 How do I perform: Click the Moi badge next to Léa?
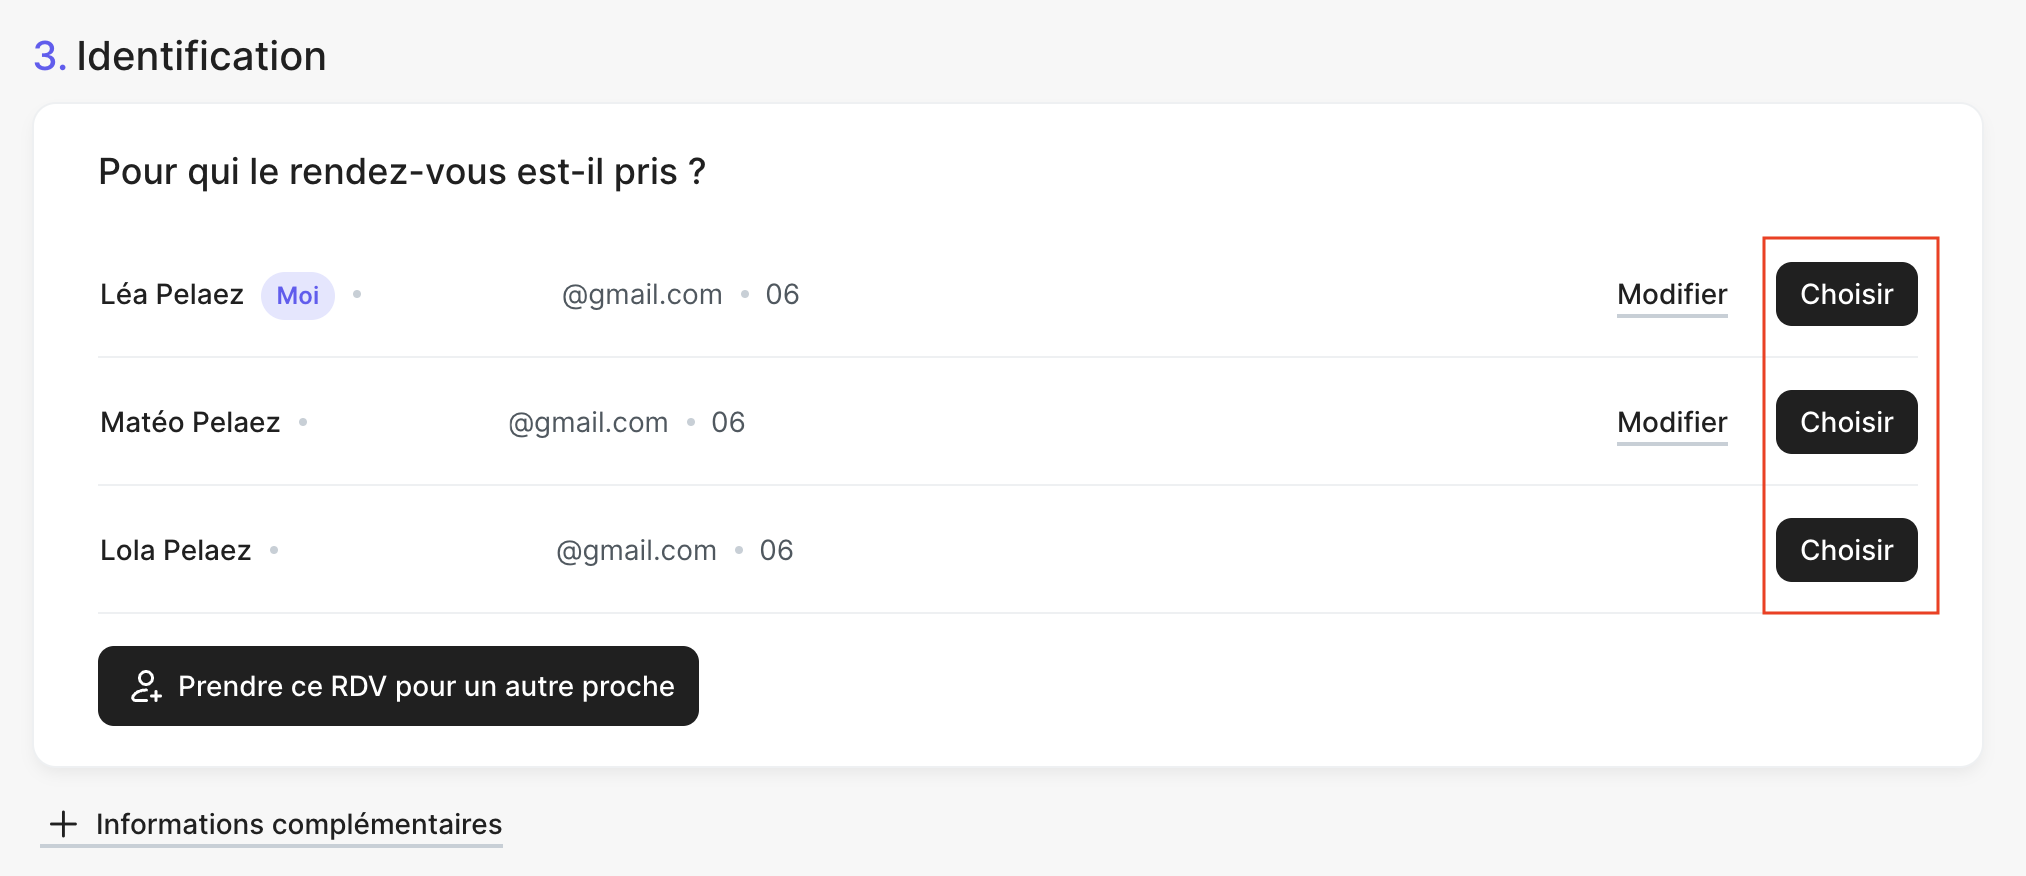[x=298, y=296]
